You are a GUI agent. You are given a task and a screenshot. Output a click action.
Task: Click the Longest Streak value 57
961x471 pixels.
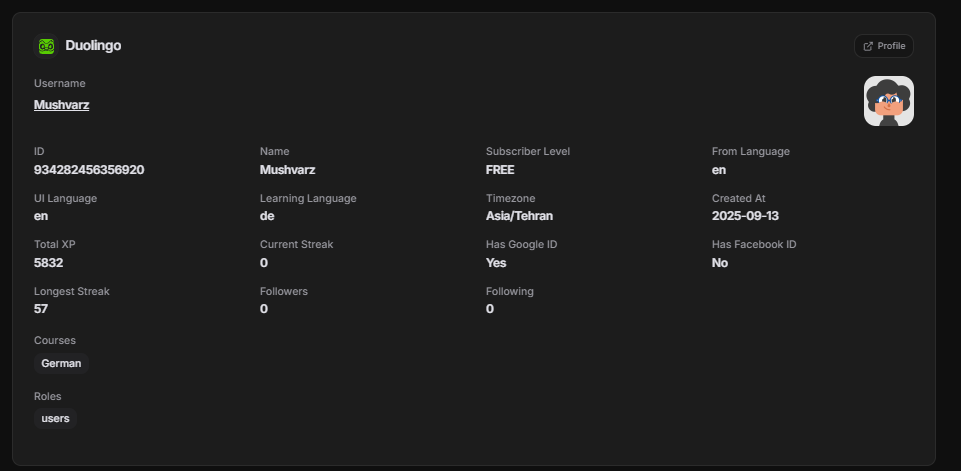click(41, 308)
